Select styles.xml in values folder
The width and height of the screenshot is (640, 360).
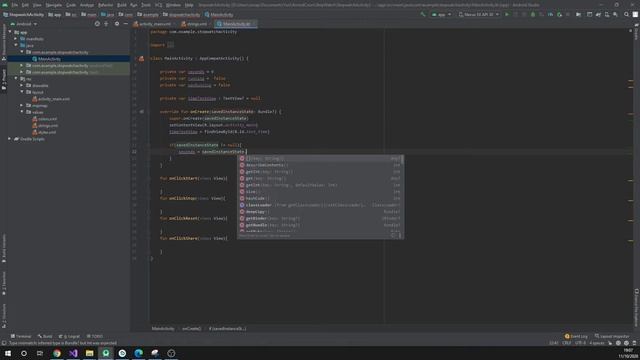(x=47, y=132)
